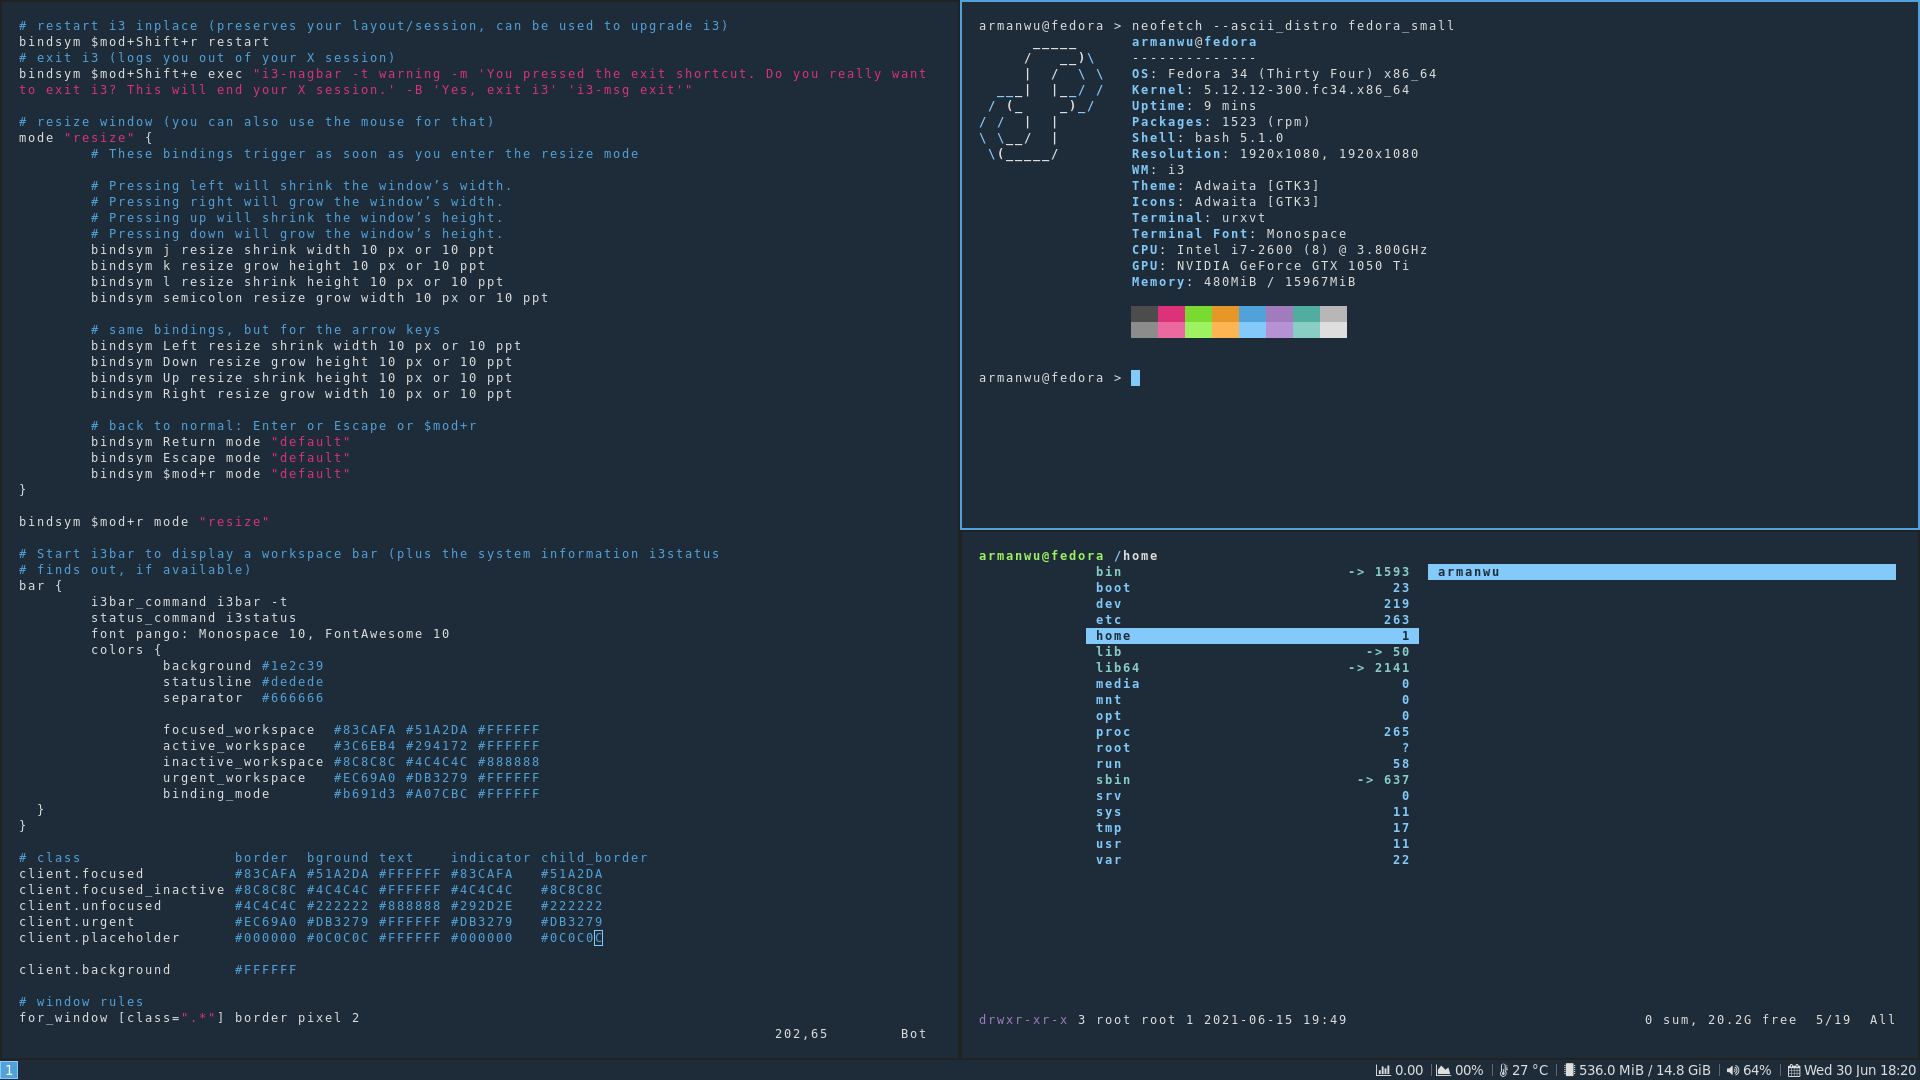Click the CPU usage area-chart icon
The image size is (1920, 1080).
1443,1070
